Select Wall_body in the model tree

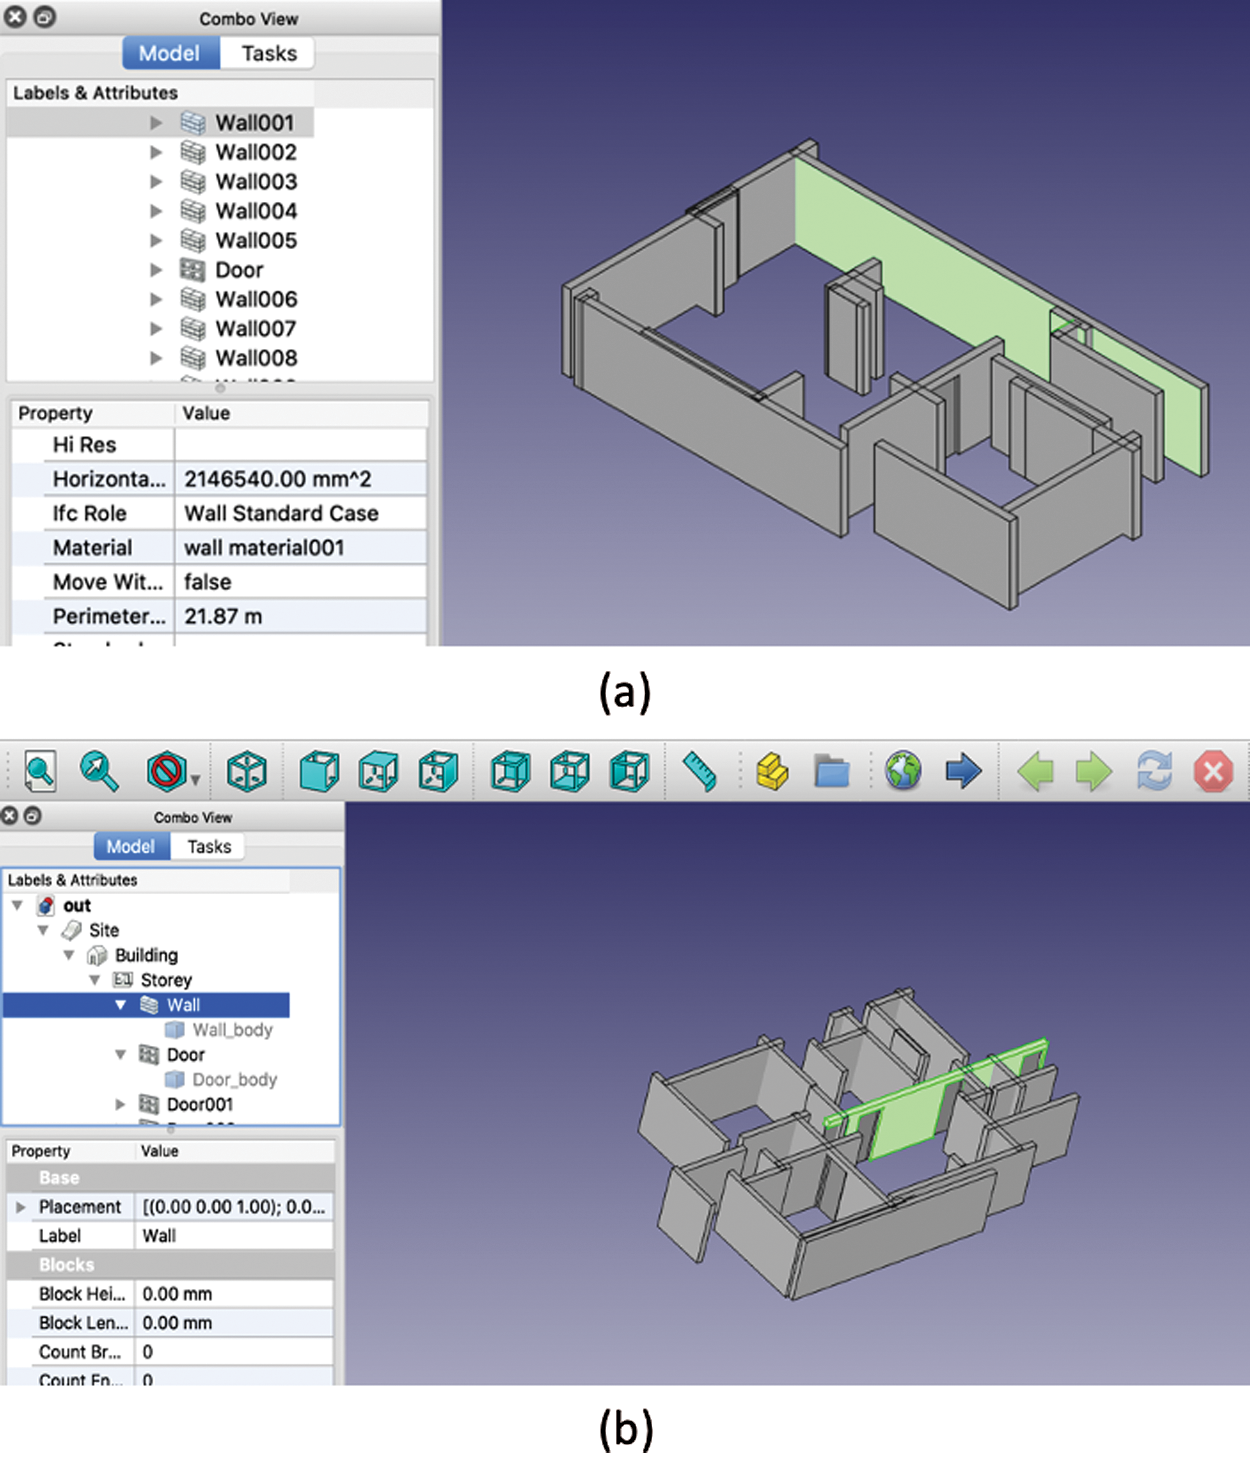232,1030
